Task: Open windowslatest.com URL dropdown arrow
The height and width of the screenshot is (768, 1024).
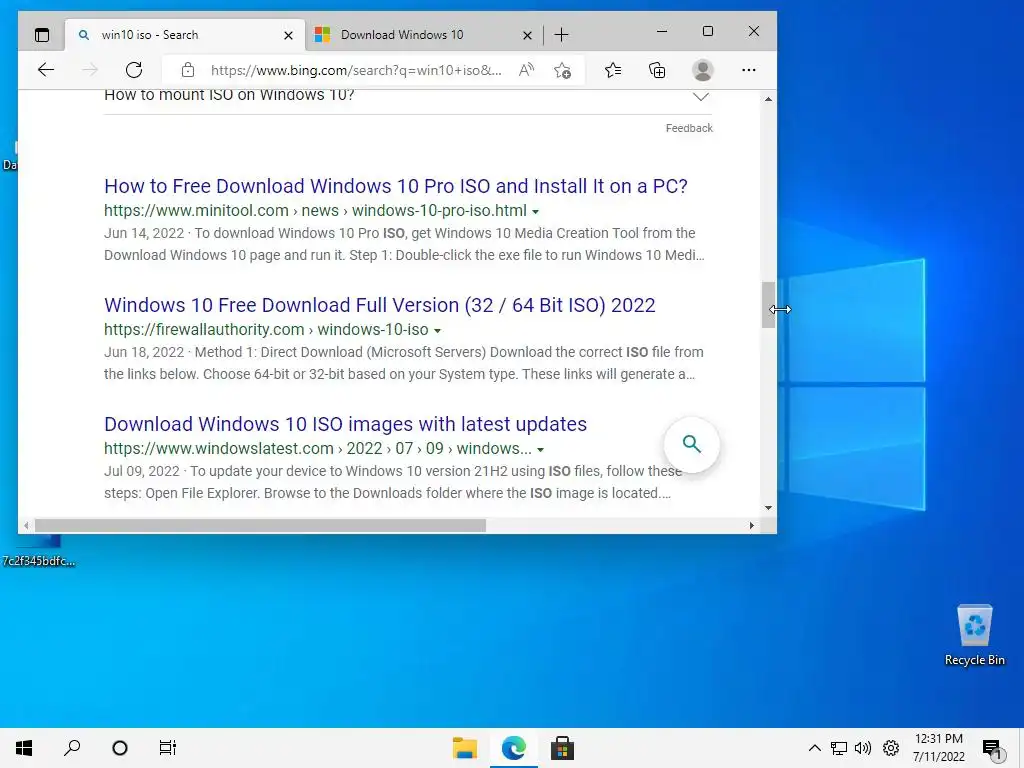Action: point(541,449)
